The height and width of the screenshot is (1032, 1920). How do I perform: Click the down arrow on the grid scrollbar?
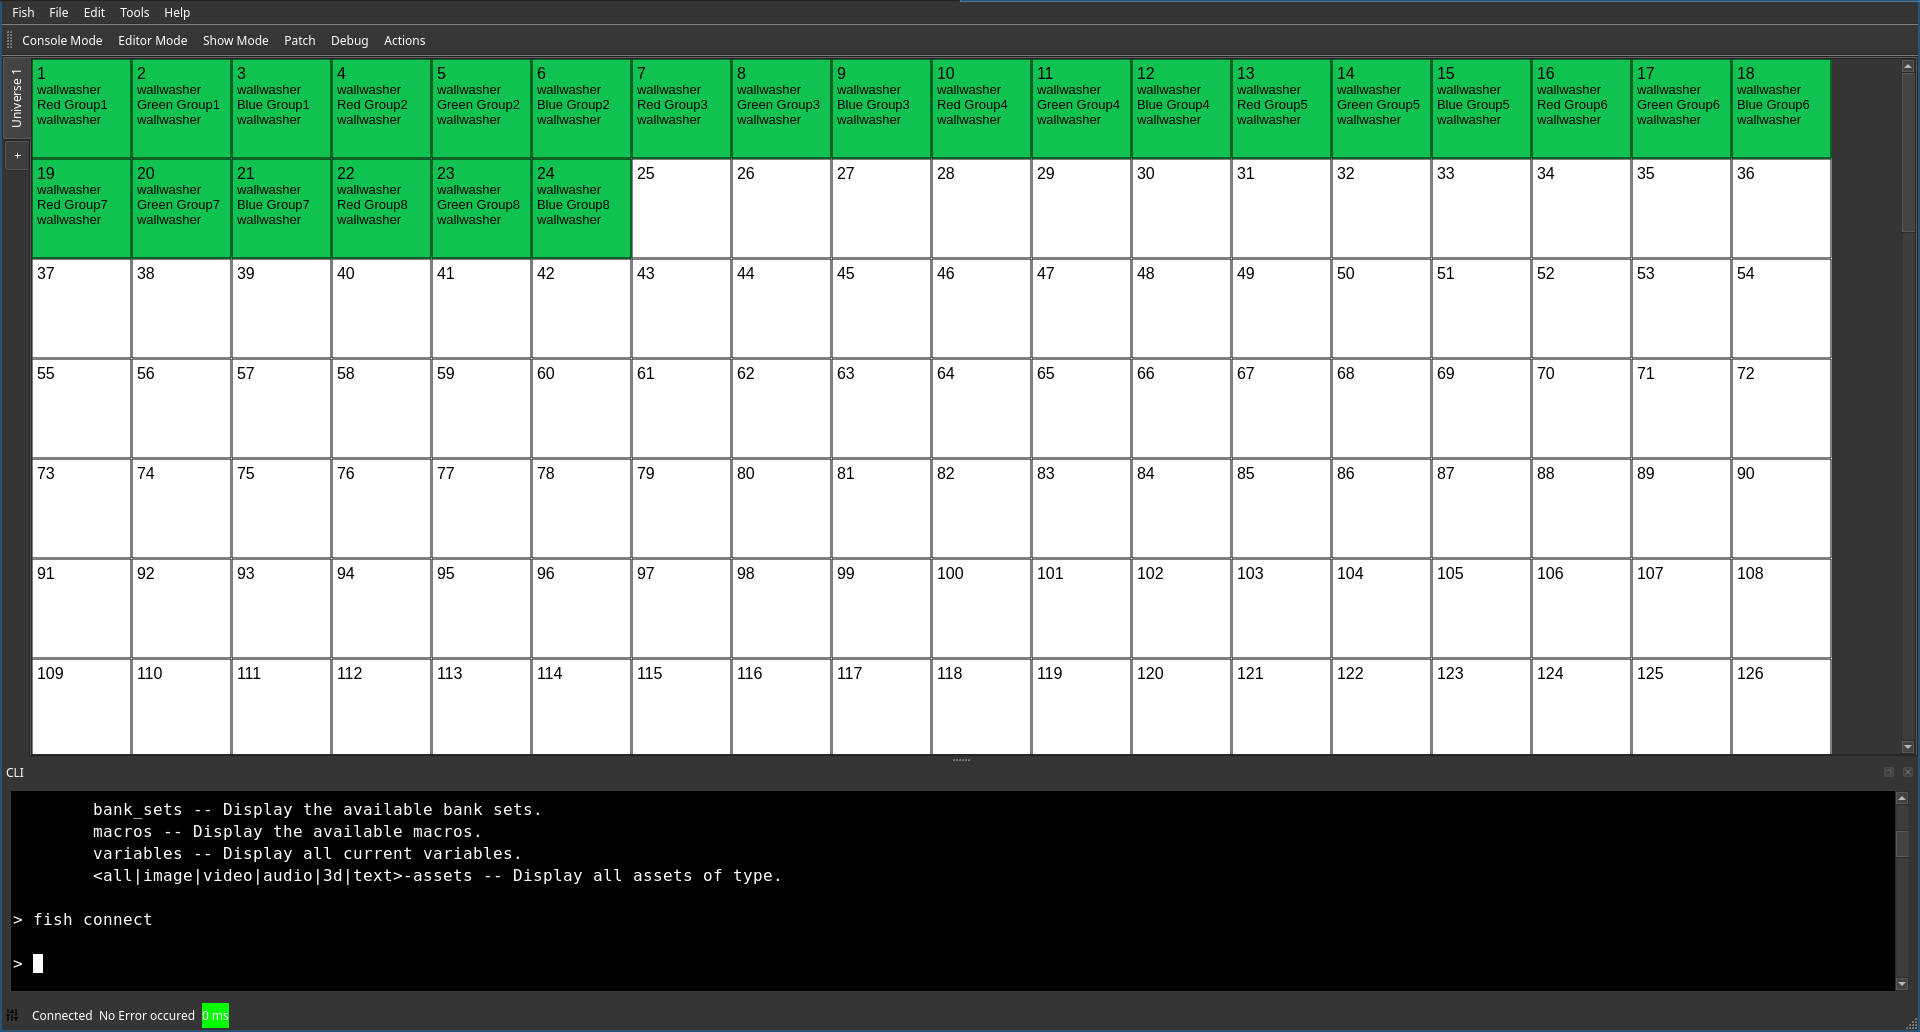coord(1907,746)
